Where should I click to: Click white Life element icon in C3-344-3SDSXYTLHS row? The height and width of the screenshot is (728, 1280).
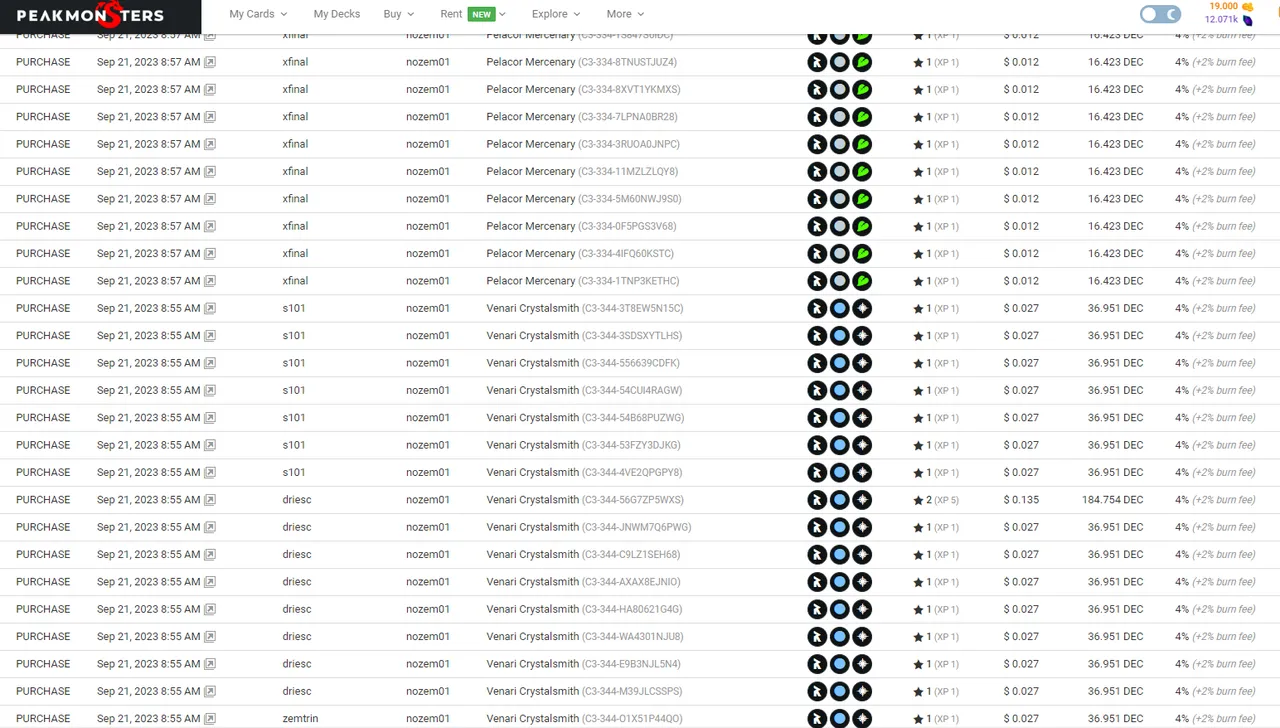(862, 336)
